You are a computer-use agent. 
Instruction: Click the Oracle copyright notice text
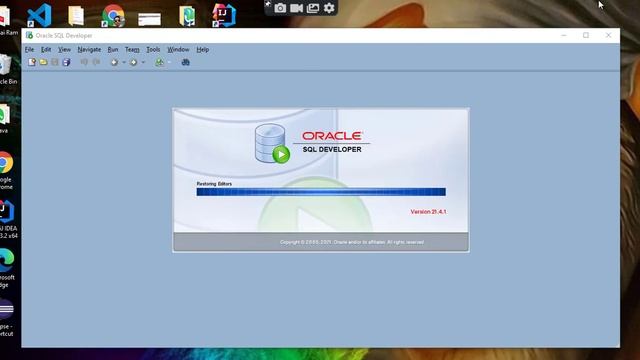352,242
